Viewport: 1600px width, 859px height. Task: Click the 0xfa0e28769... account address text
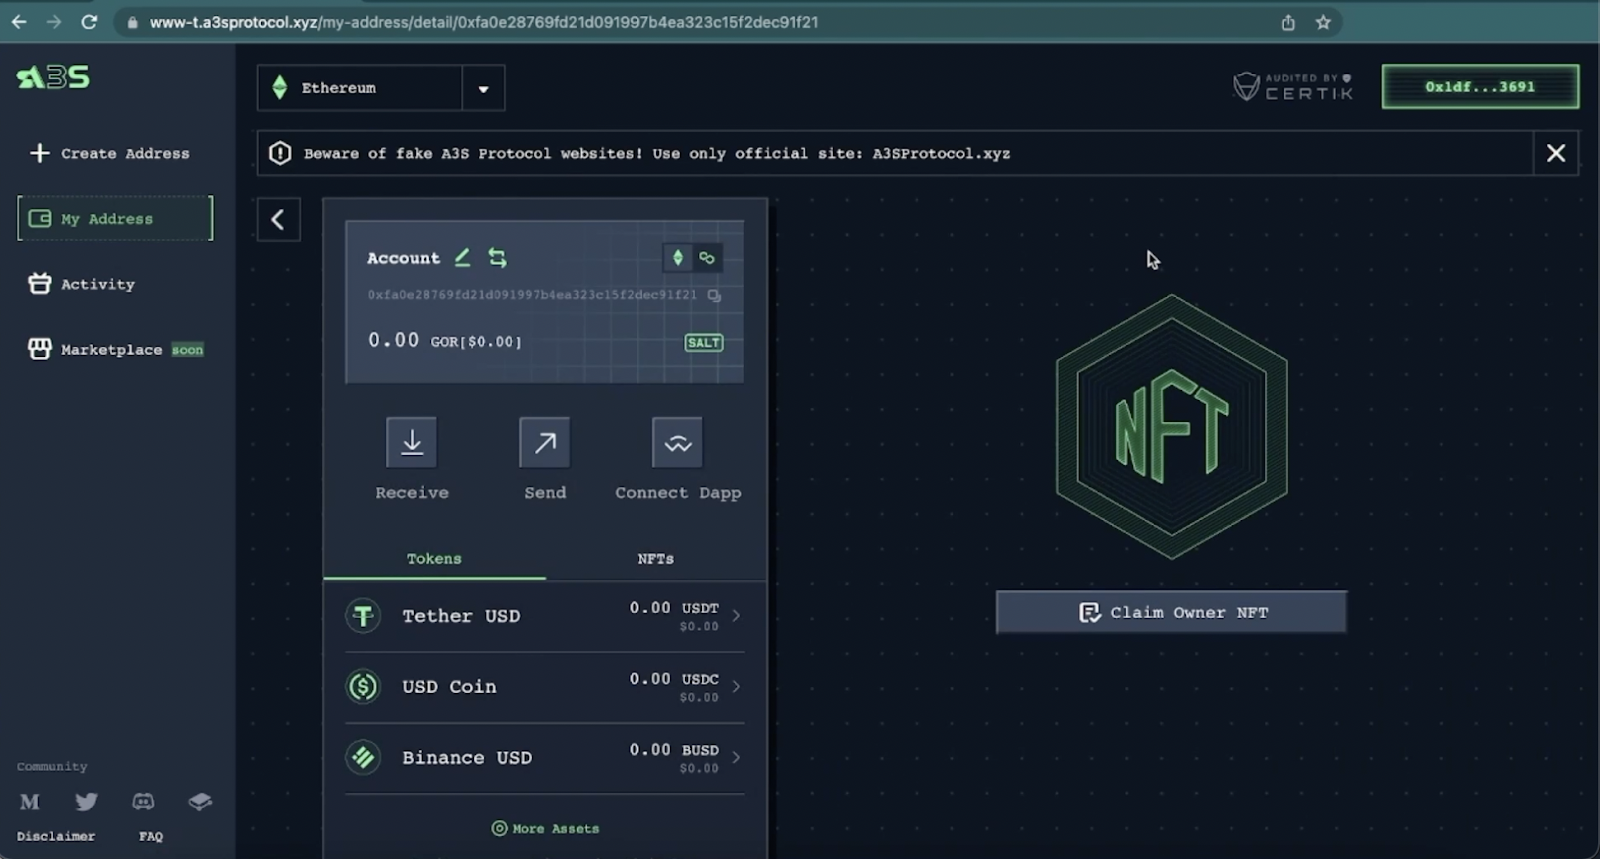click(x=532, y=295)
